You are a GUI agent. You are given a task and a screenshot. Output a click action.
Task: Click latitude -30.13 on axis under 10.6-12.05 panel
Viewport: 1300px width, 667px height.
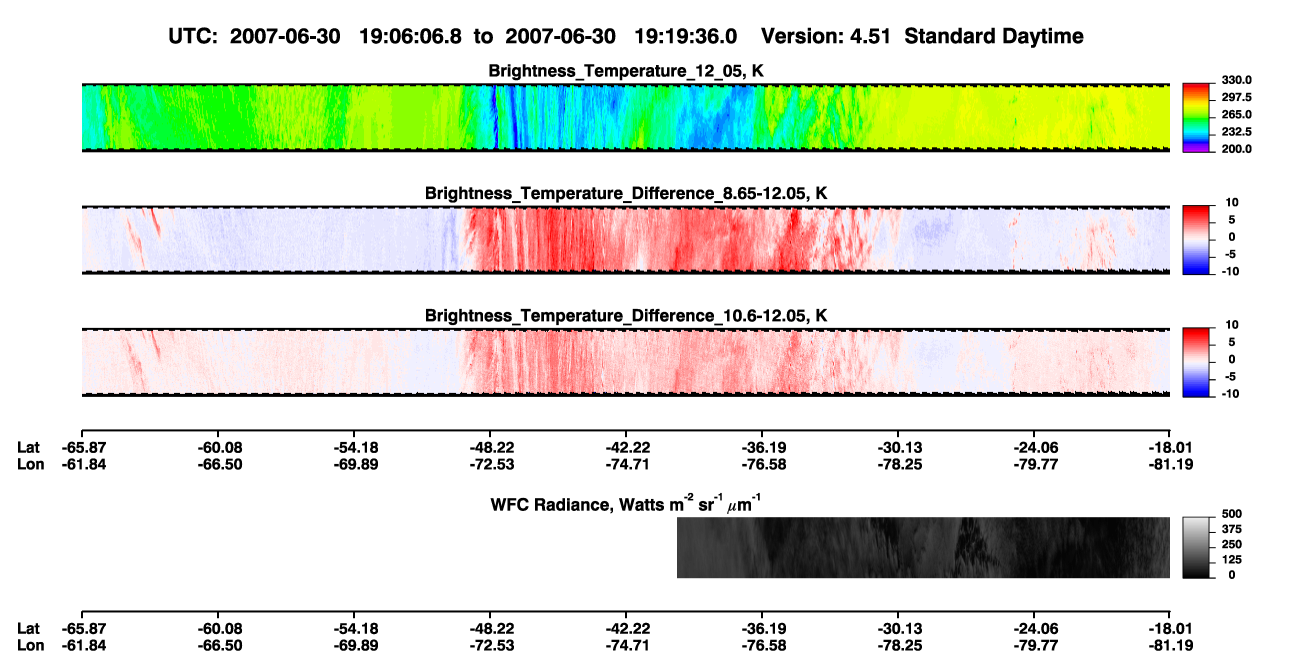click(x=900, y=447)
